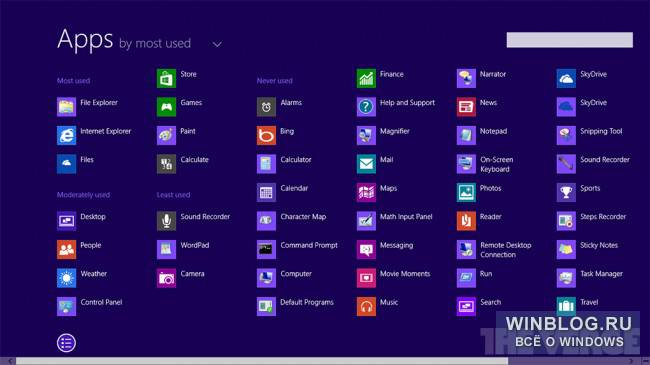Click the 'Most used' group heading
650x365 pixels.
tap(73, 81)
